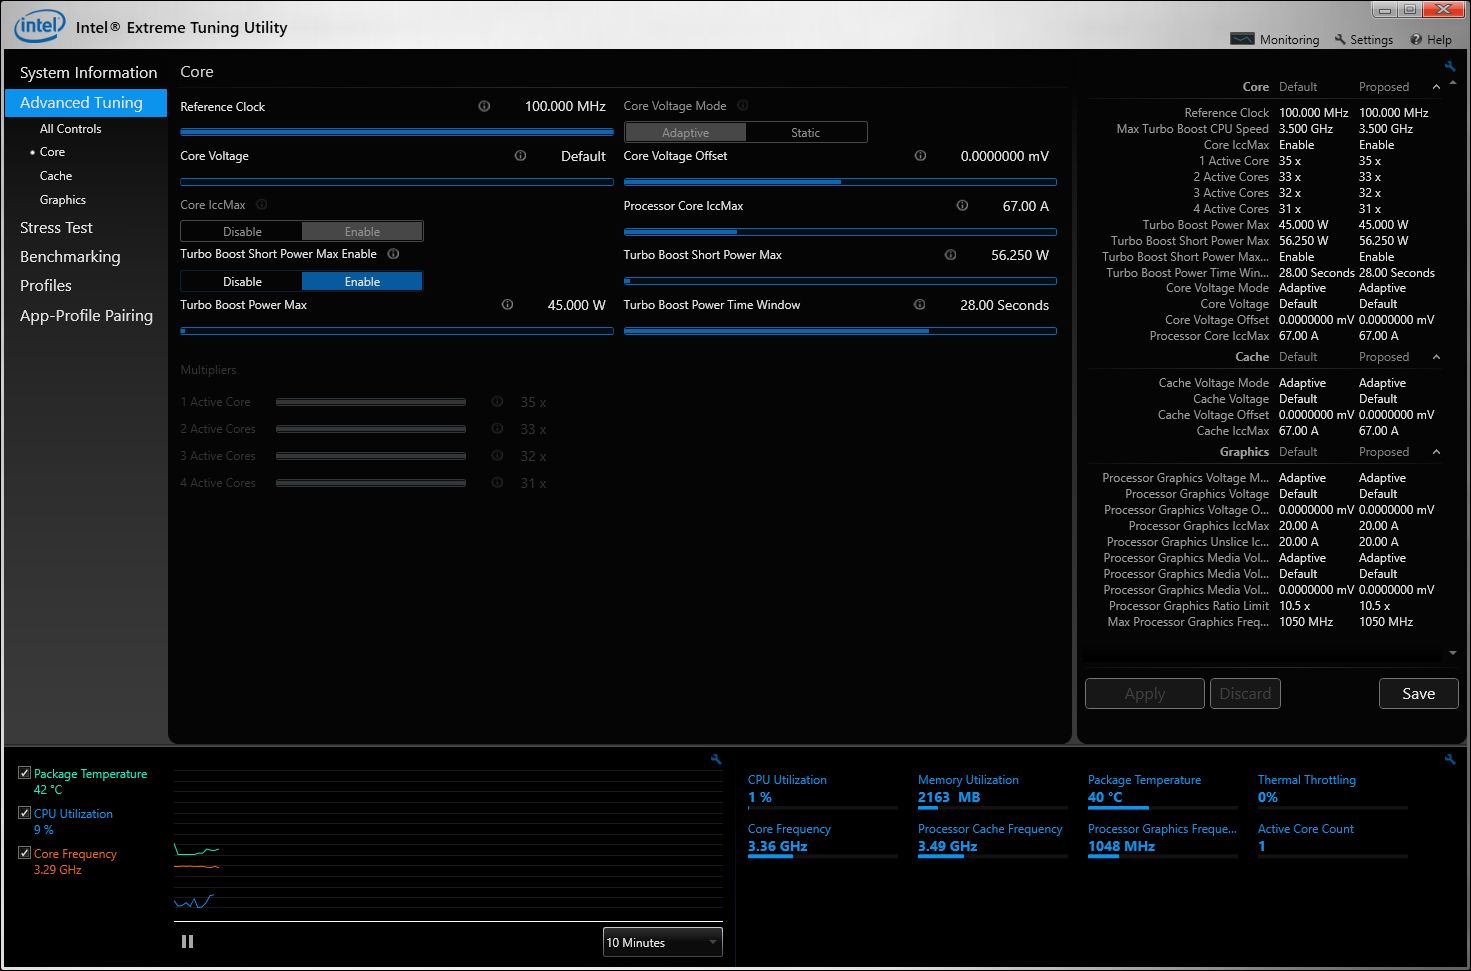Collapse the Core section in summary panel

click(x=1437, y=87)
